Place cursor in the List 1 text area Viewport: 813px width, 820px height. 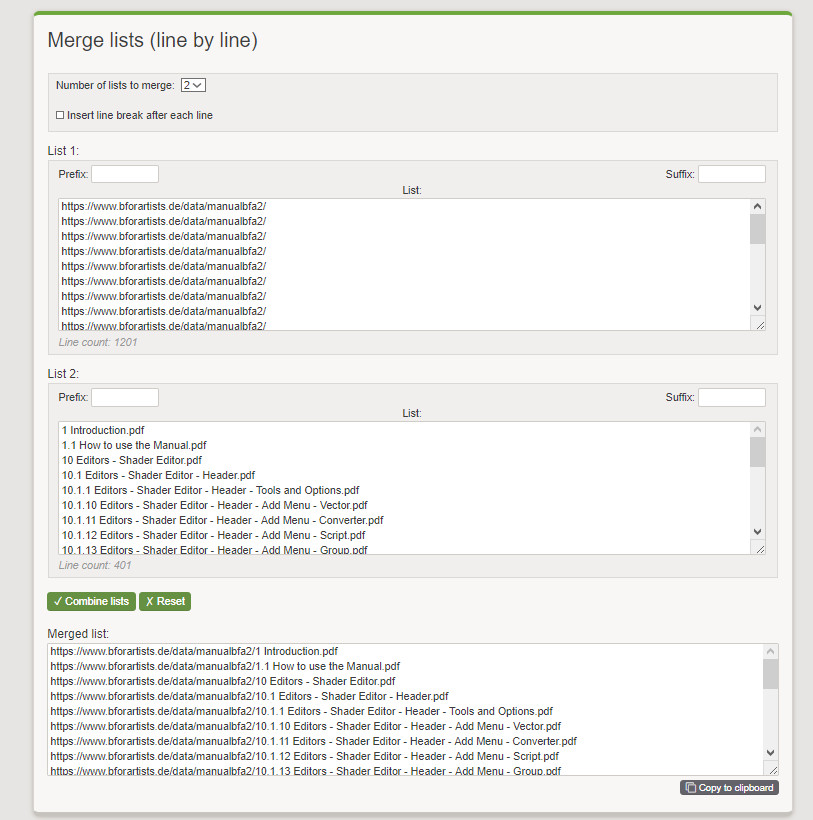pos(400,264)
